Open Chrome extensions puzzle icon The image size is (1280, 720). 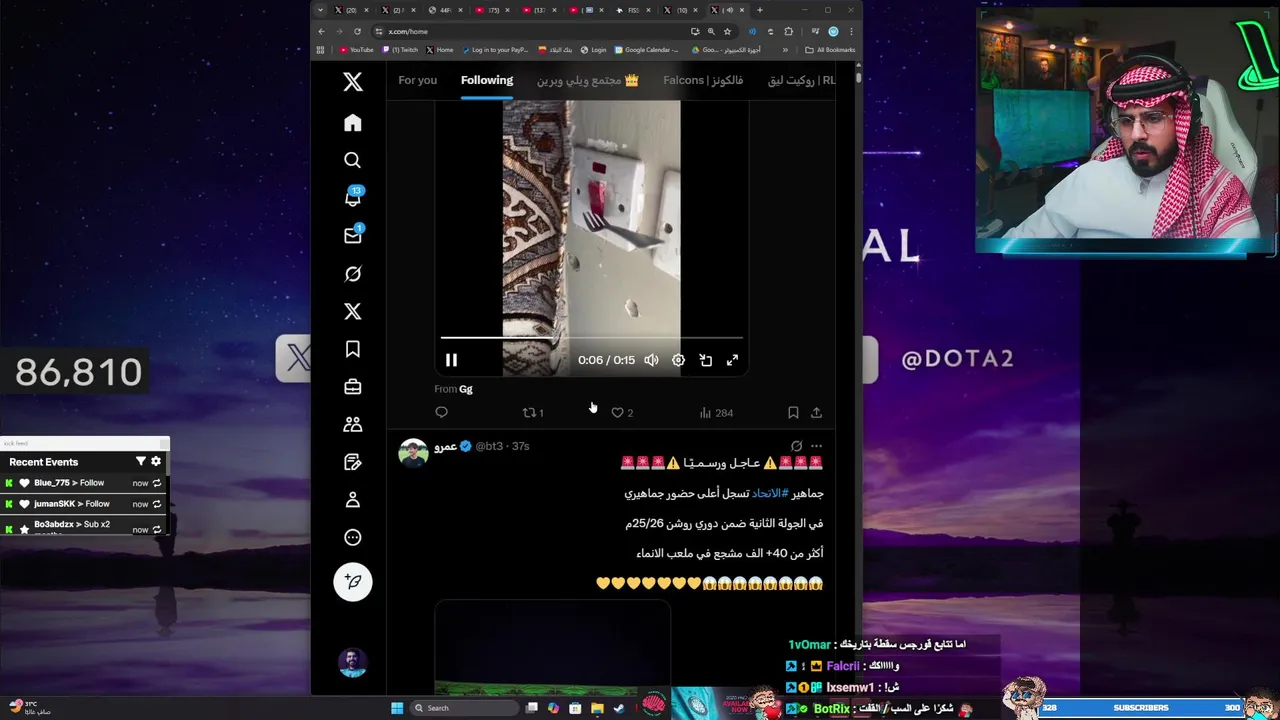788,31
